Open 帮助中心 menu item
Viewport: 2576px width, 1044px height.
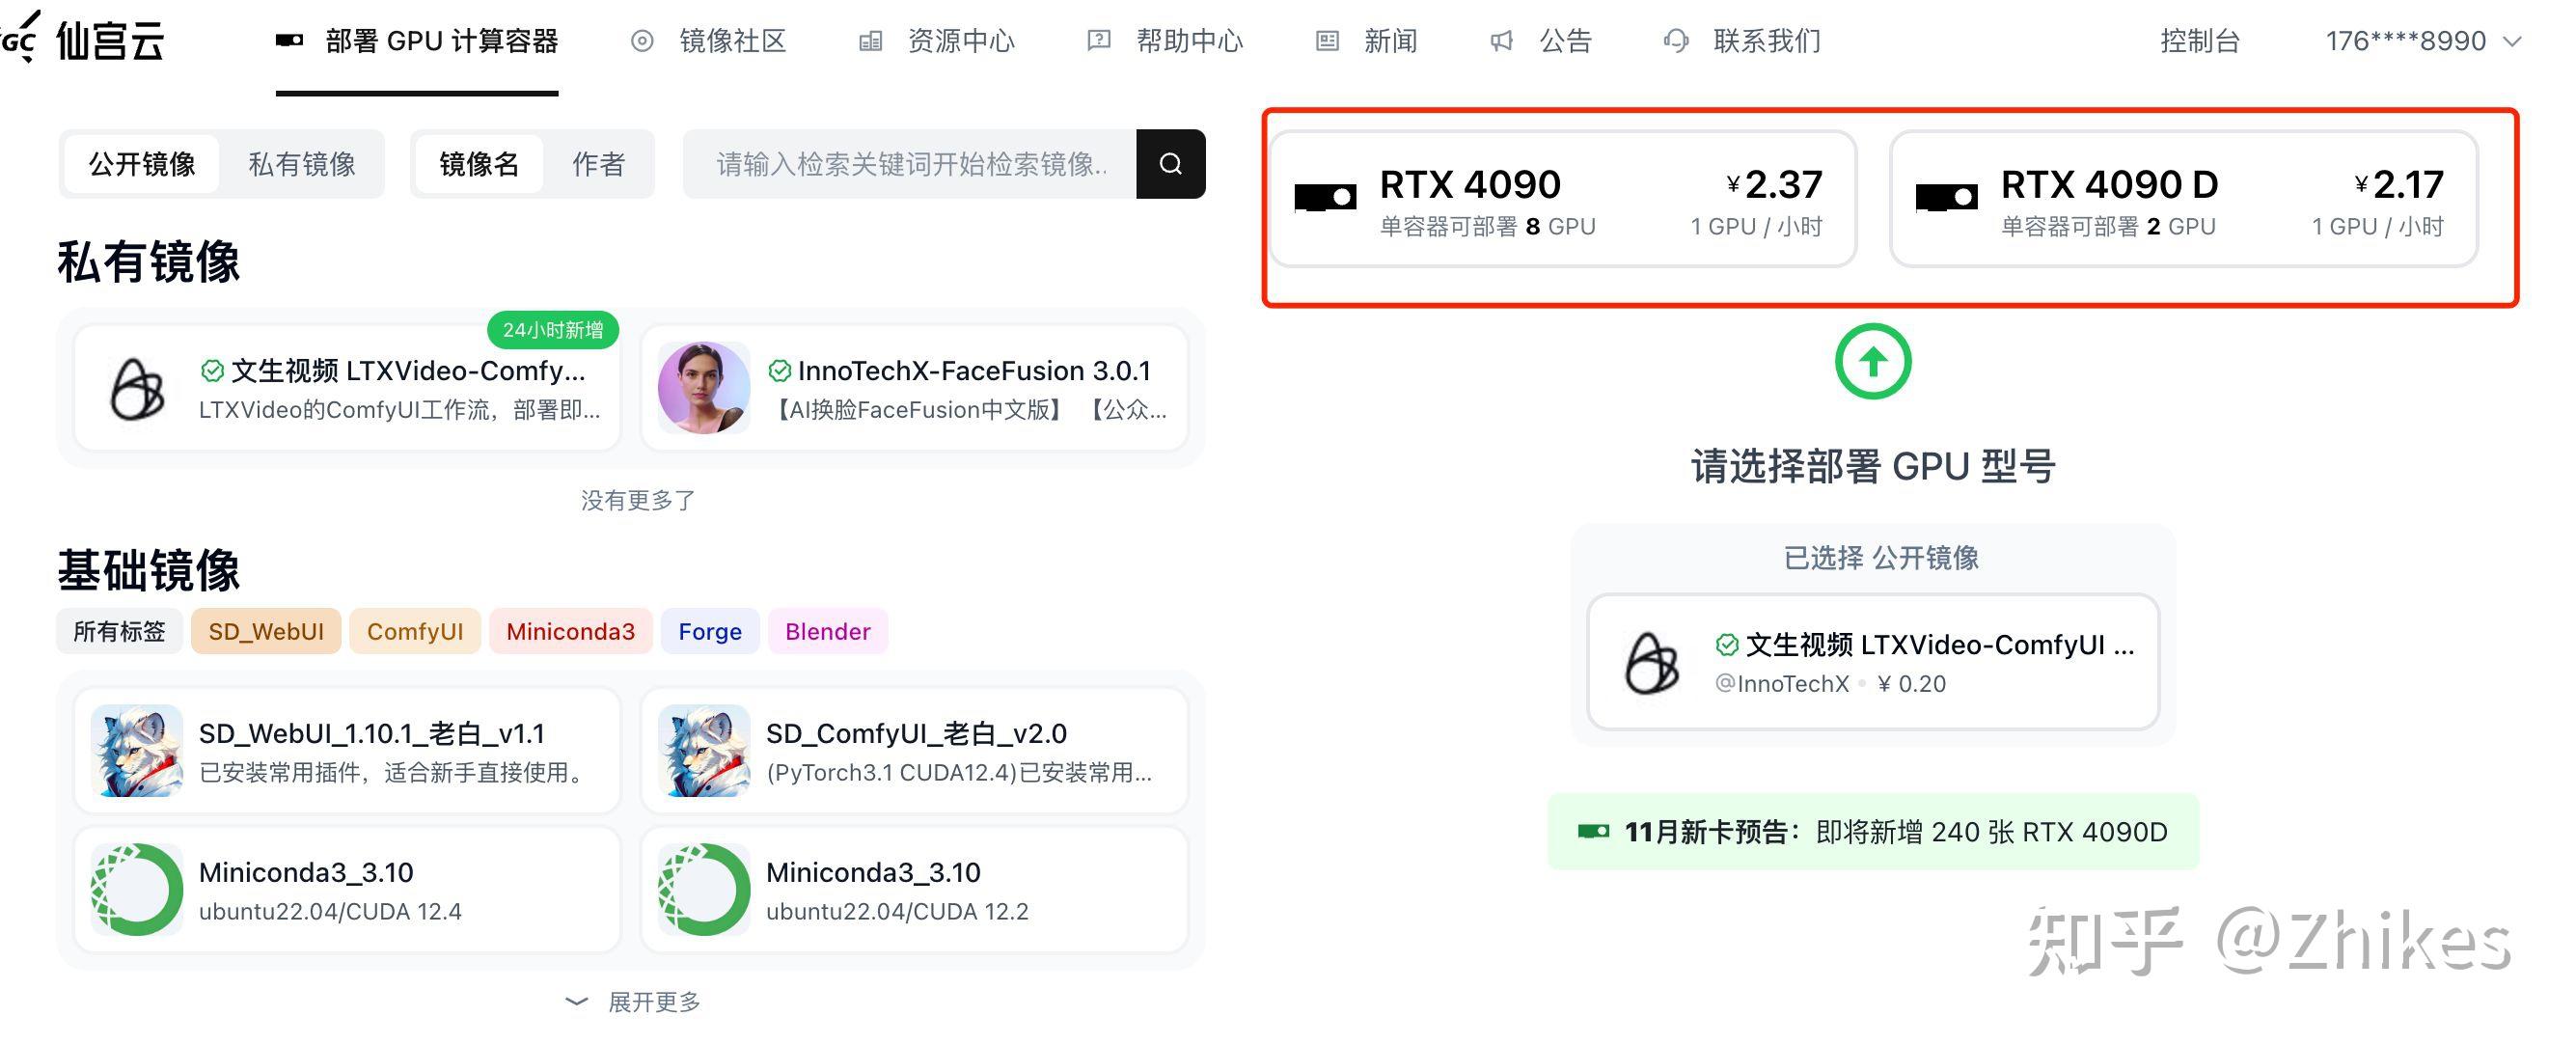tap(1165, 41)
